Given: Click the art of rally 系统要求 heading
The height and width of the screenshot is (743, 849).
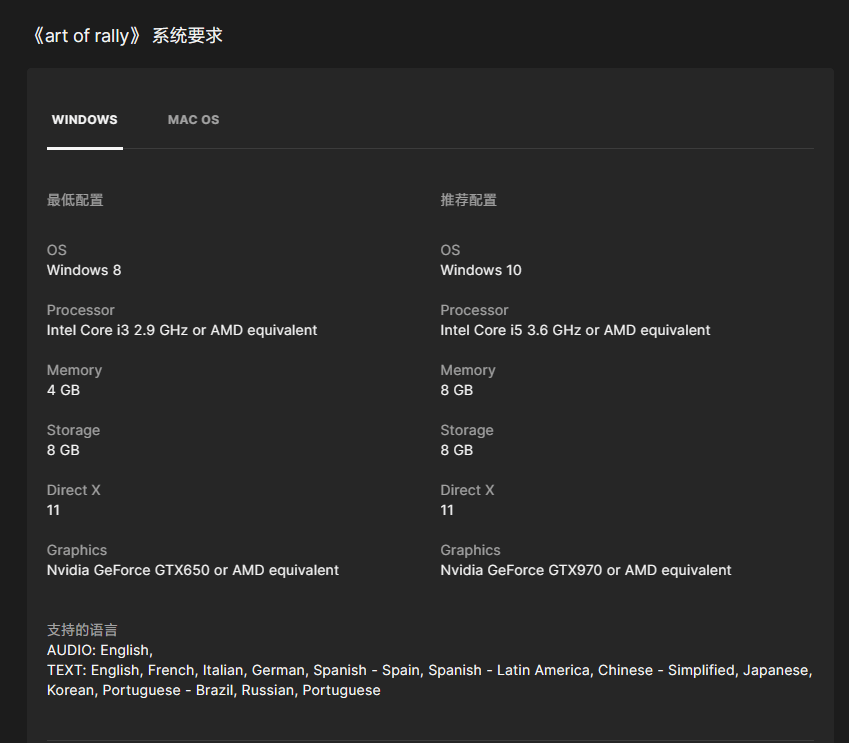Looking at the screenshot, I should pos(127,36).
